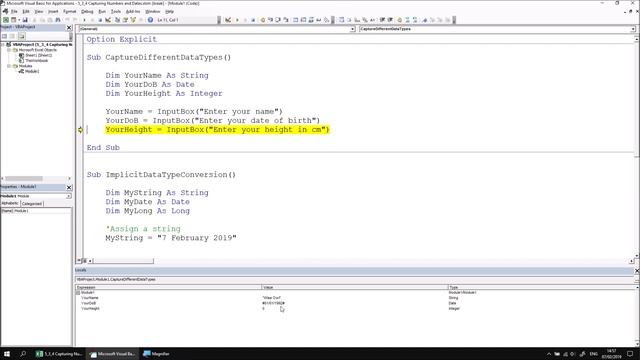Collapse the VBAProject root node

click(x=3, y=44)
